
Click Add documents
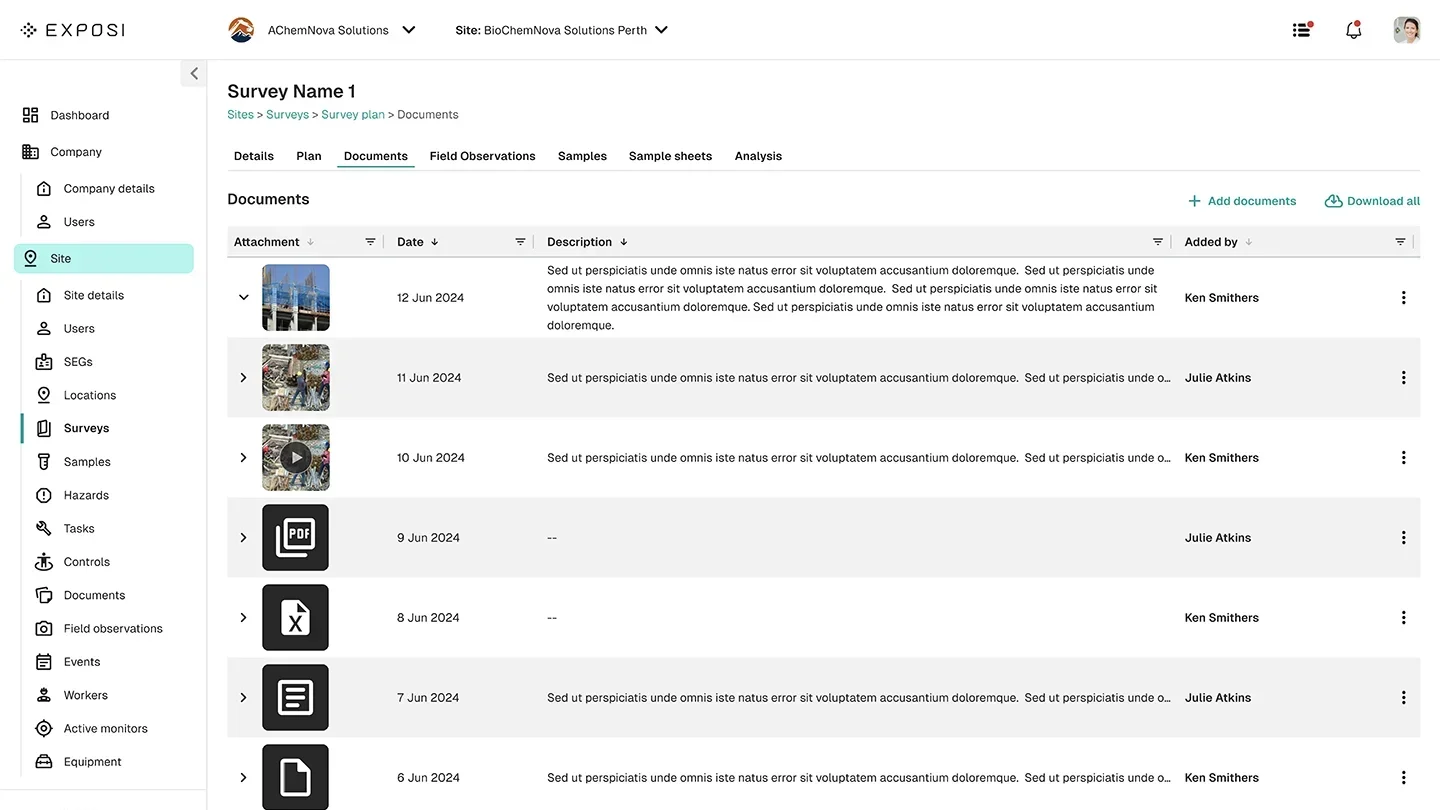[1242, 200]
